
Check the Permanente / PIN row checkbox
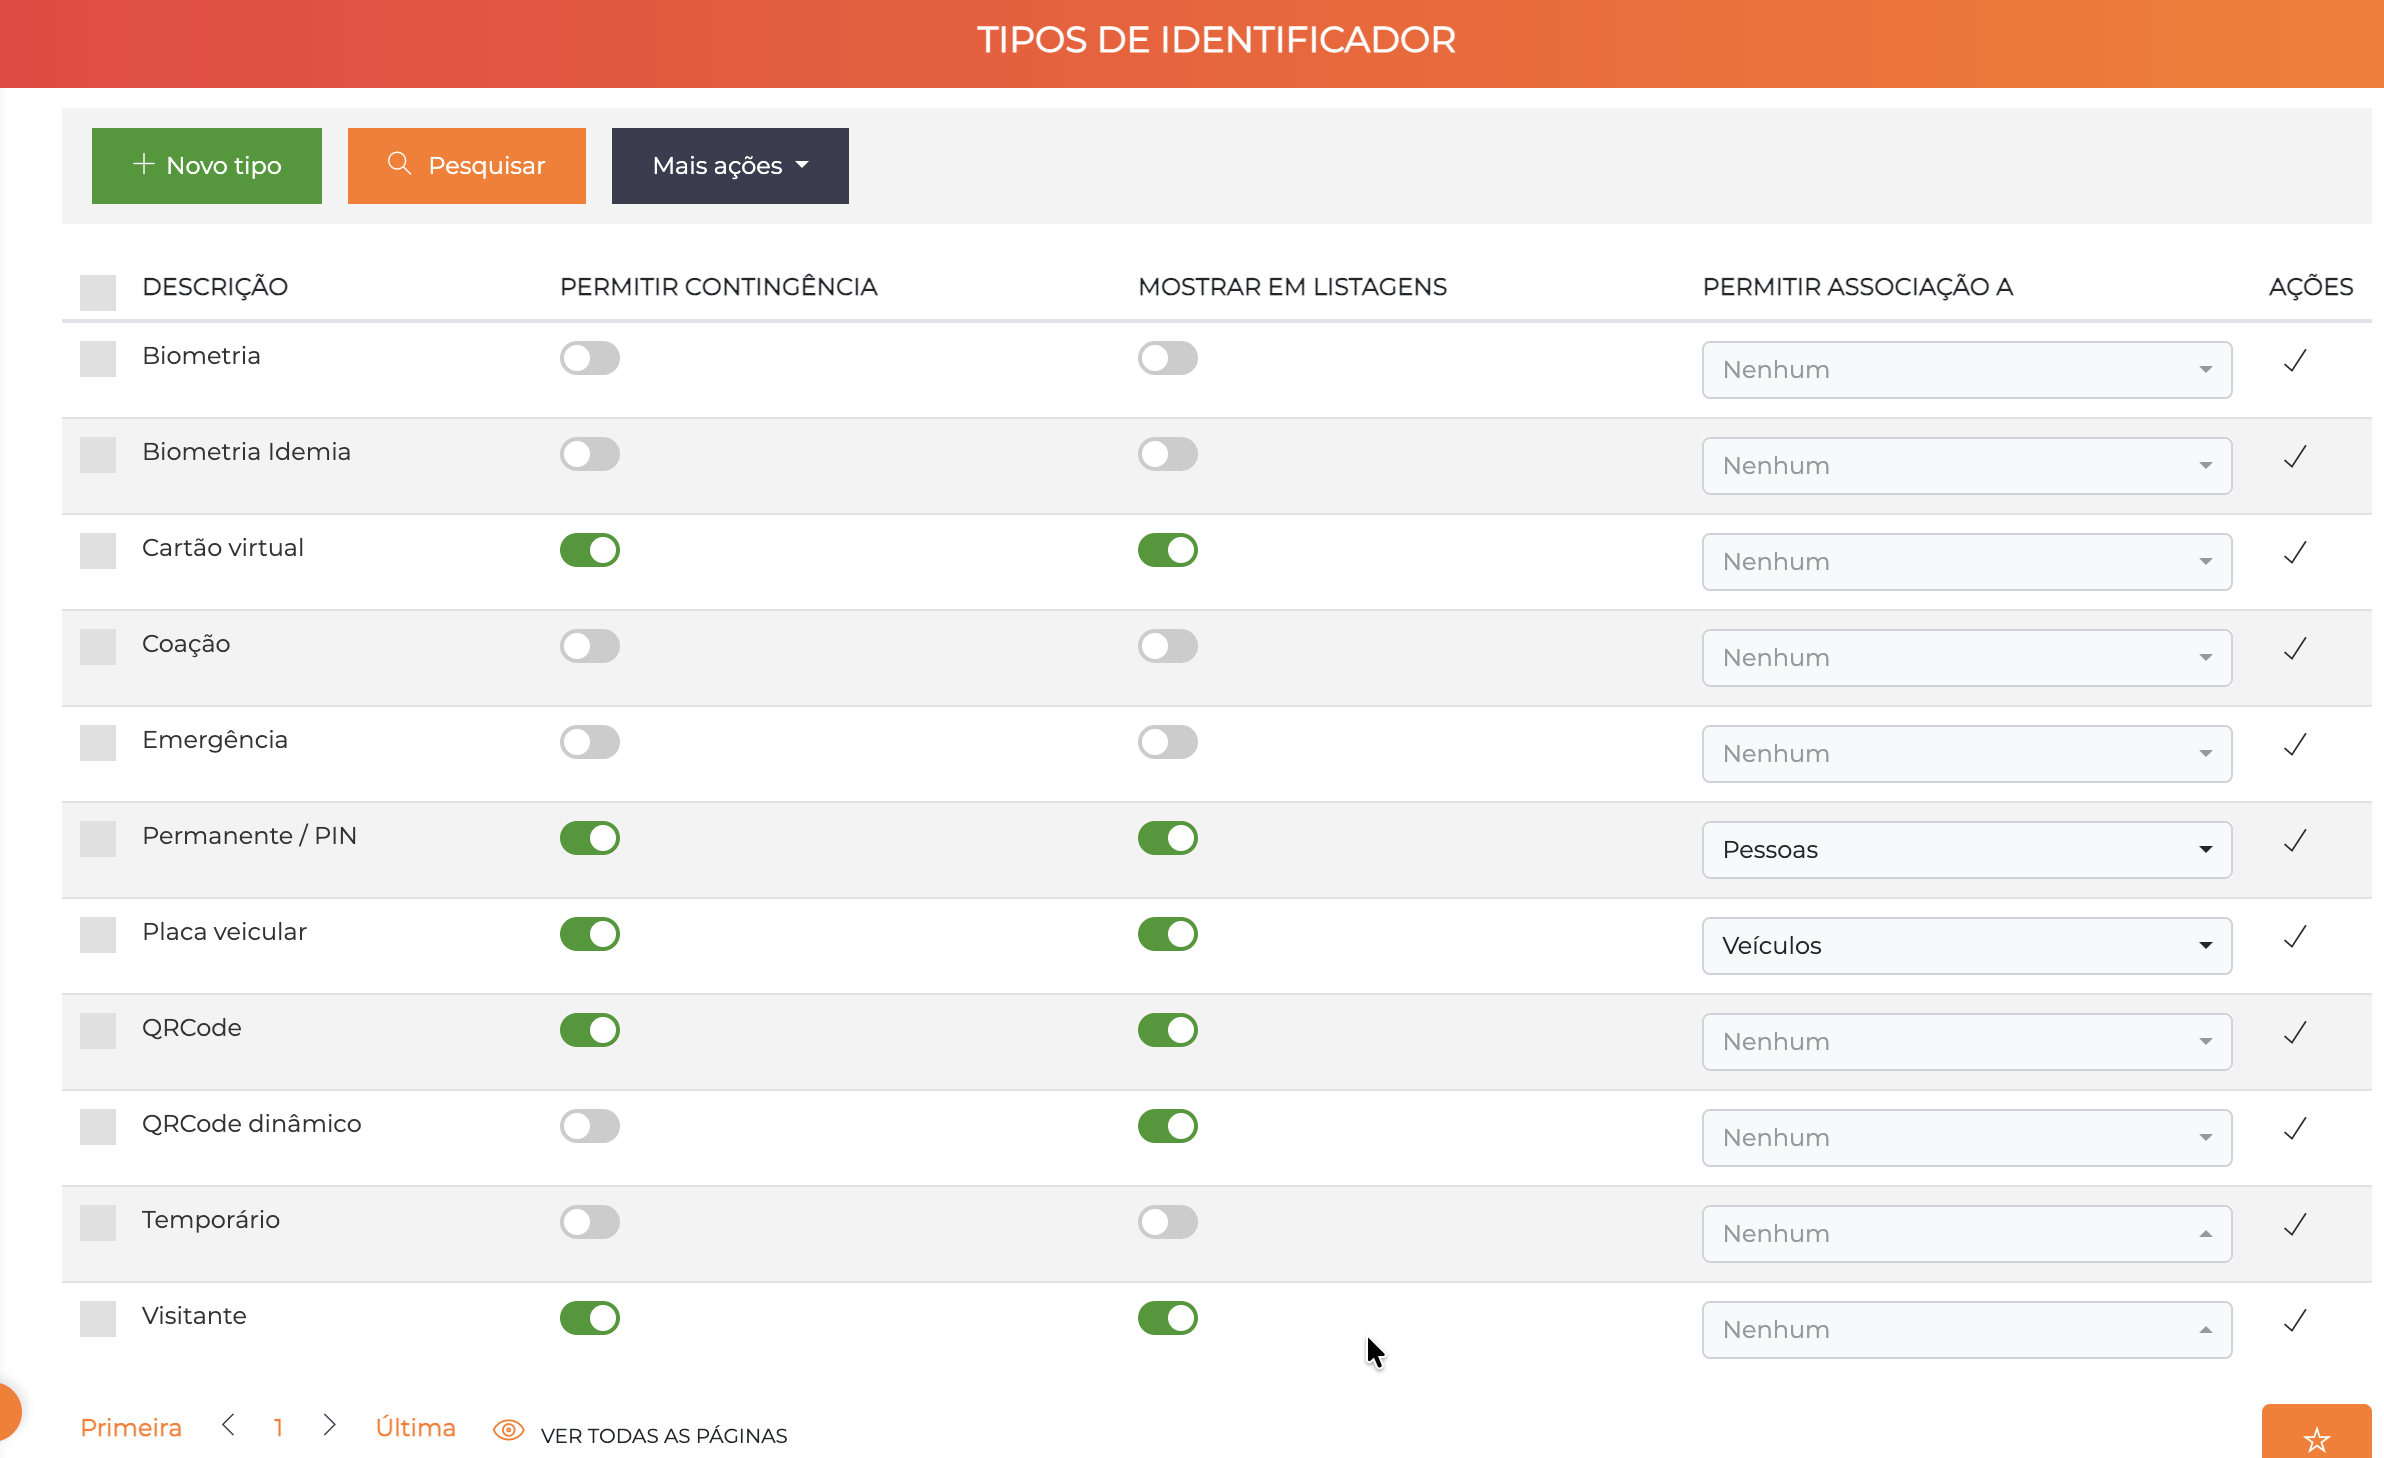[x=98, y=839]
